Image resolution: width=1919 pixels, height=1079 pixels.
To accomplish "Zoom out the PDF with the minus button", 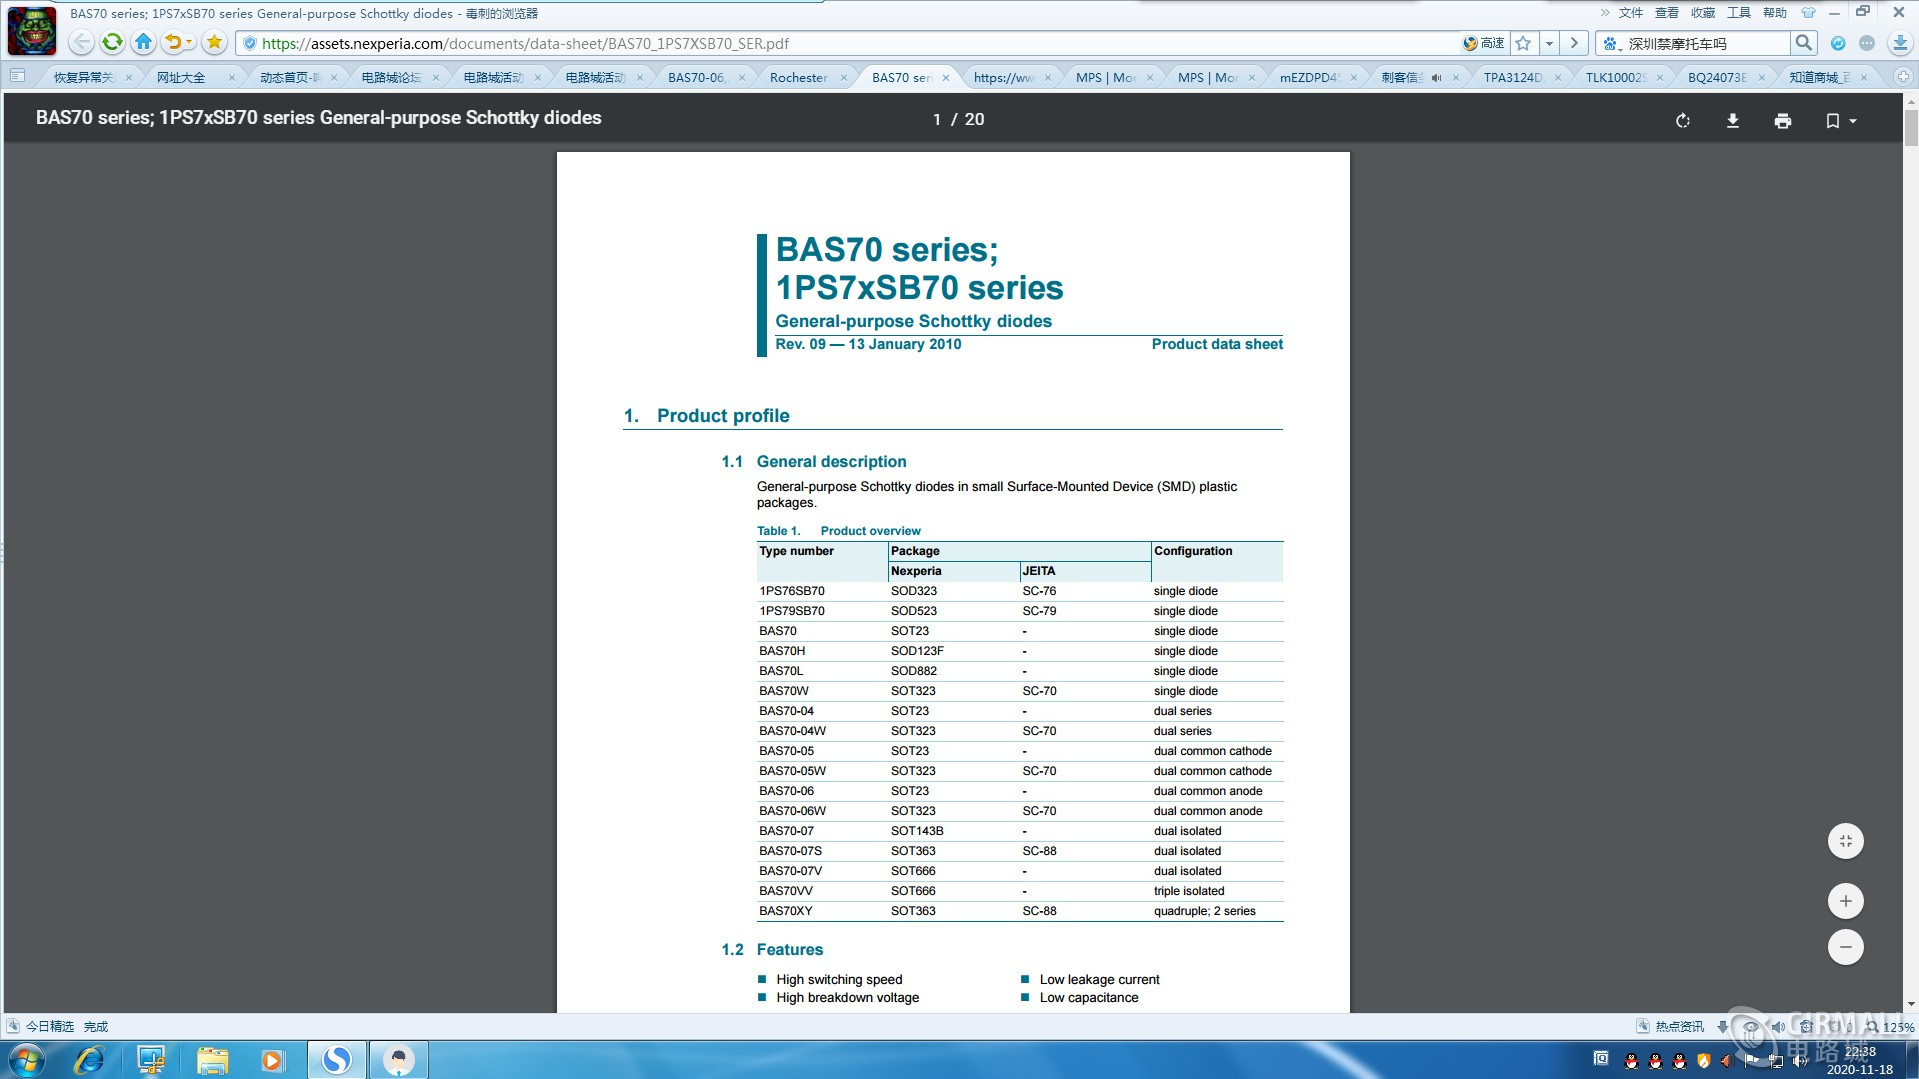I will (1846, 947).
